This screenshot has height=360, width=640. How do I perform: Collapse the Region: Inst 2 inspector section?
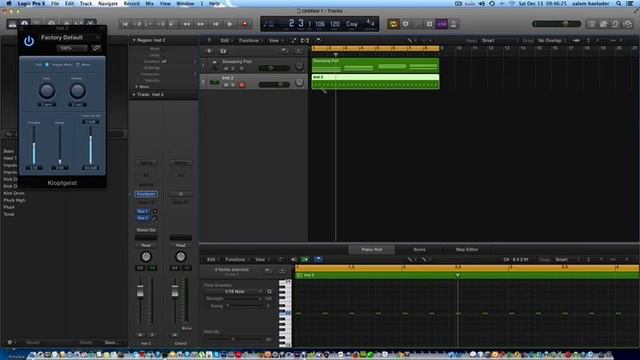[x=134, y=40]
